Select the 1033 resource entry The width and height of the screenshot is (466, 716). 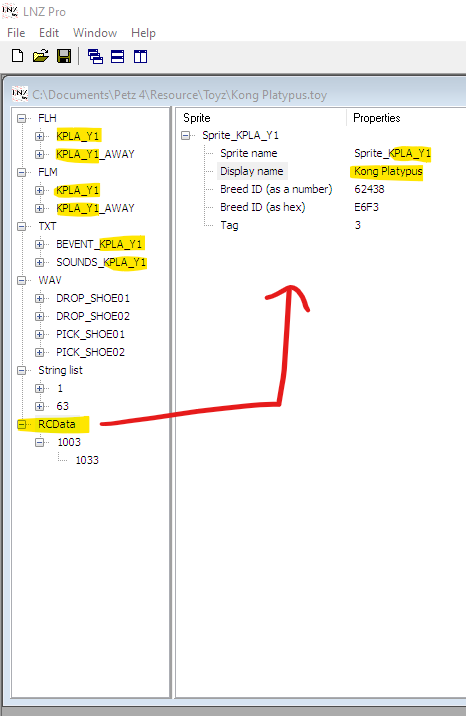(87, 460)
